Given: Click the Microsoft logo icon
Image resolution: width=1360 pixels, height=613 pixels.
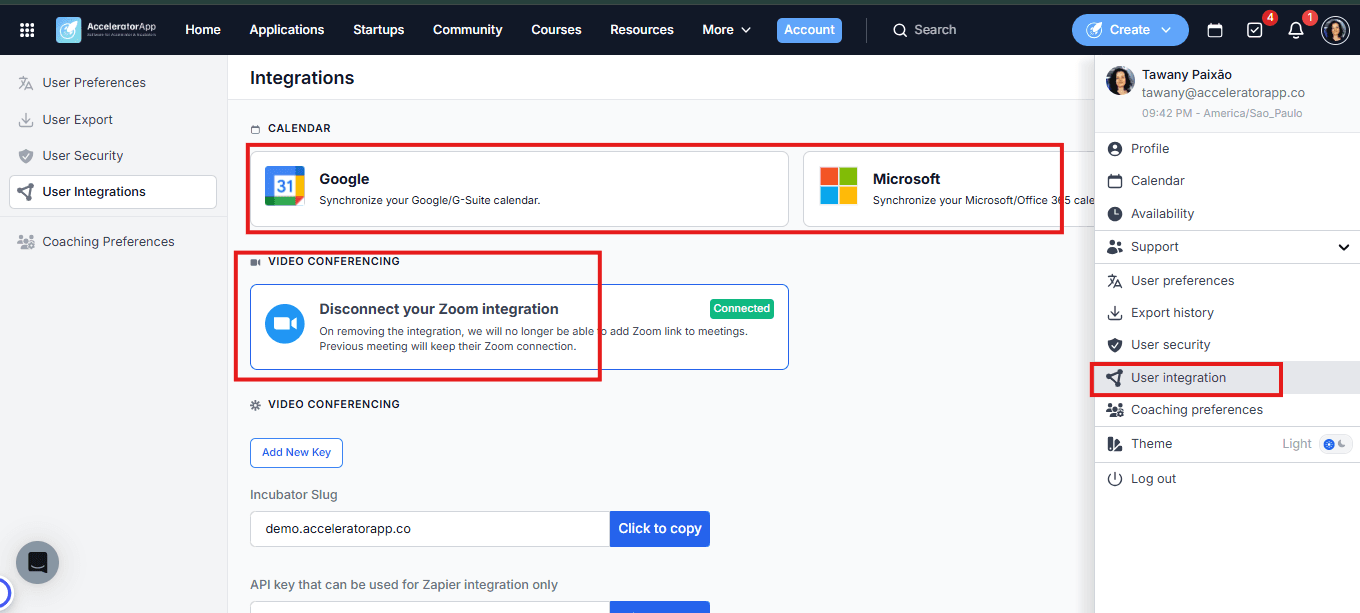Looking at the screenshot, I should 838,187.
